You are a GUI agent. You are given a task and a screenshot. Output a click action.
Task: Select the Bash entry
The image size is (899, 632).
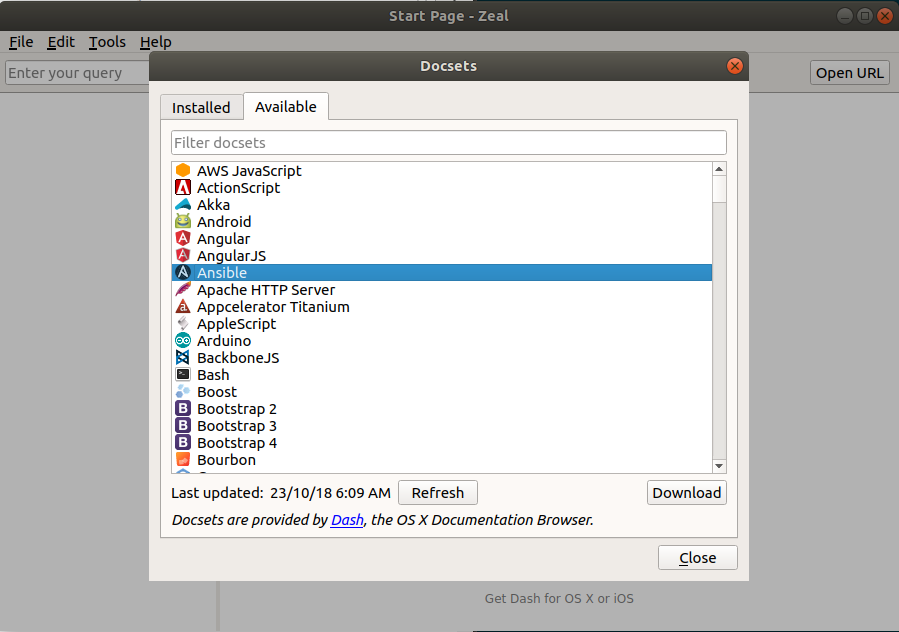(441, 374)
